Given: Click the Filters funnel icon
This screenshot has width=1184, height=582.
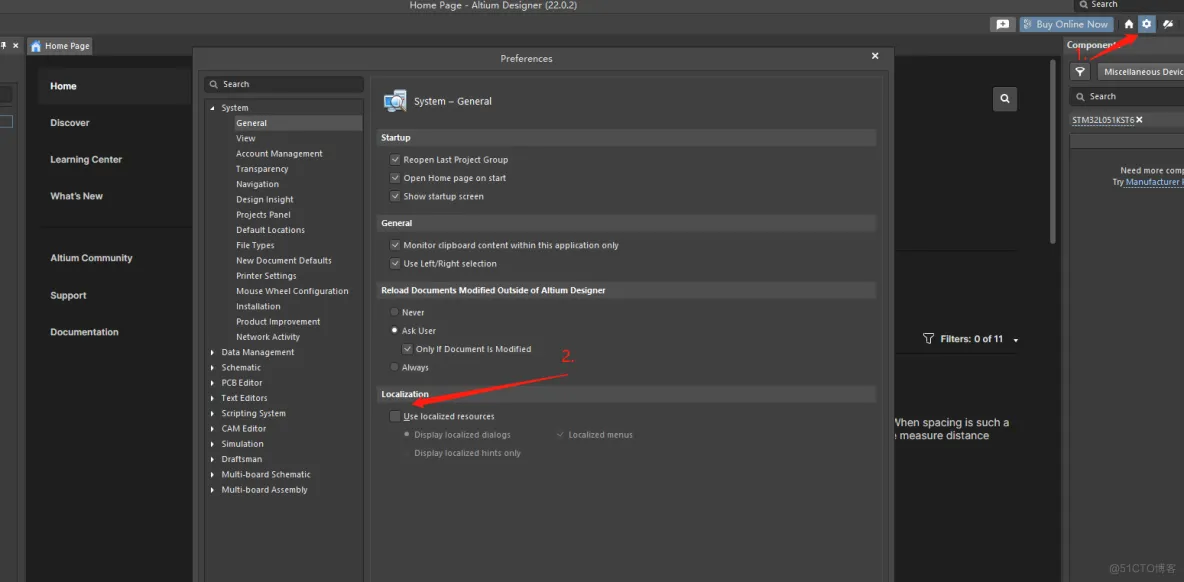Looking at the screenshot, I should point(929,339).
